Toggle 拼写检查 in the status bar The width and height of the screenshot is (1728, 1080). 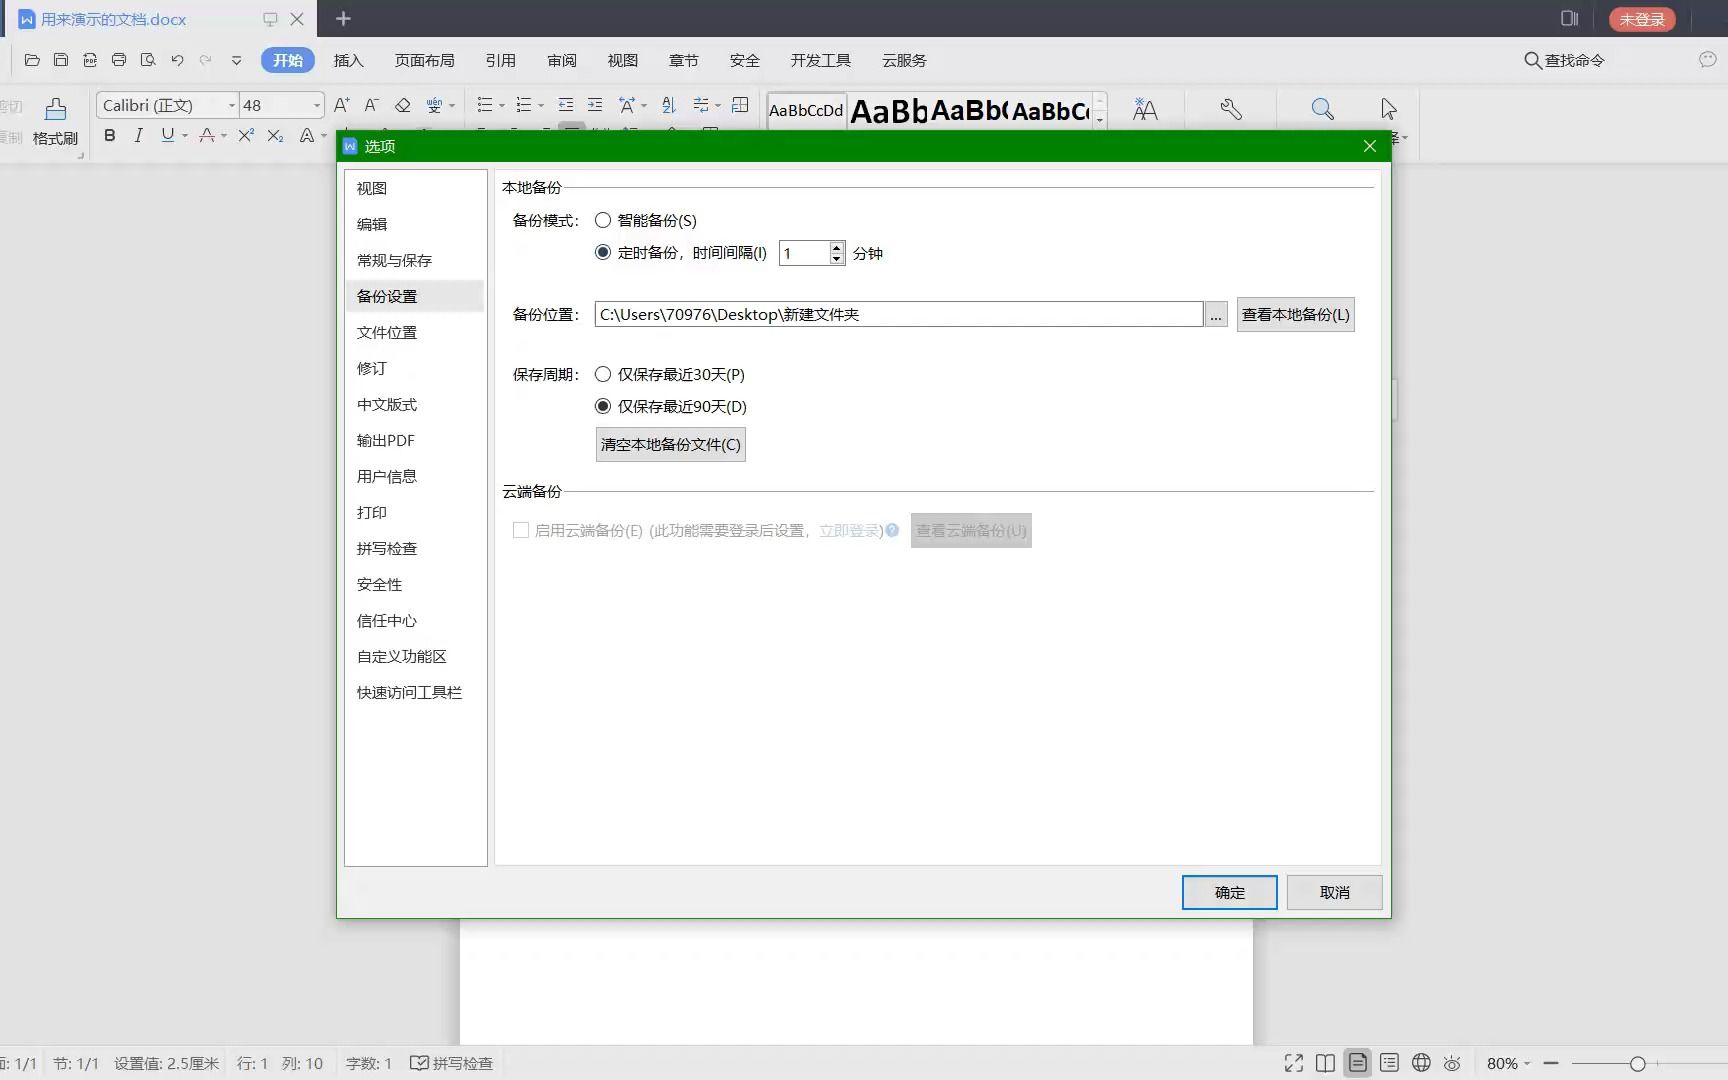tap(452, 1063)
